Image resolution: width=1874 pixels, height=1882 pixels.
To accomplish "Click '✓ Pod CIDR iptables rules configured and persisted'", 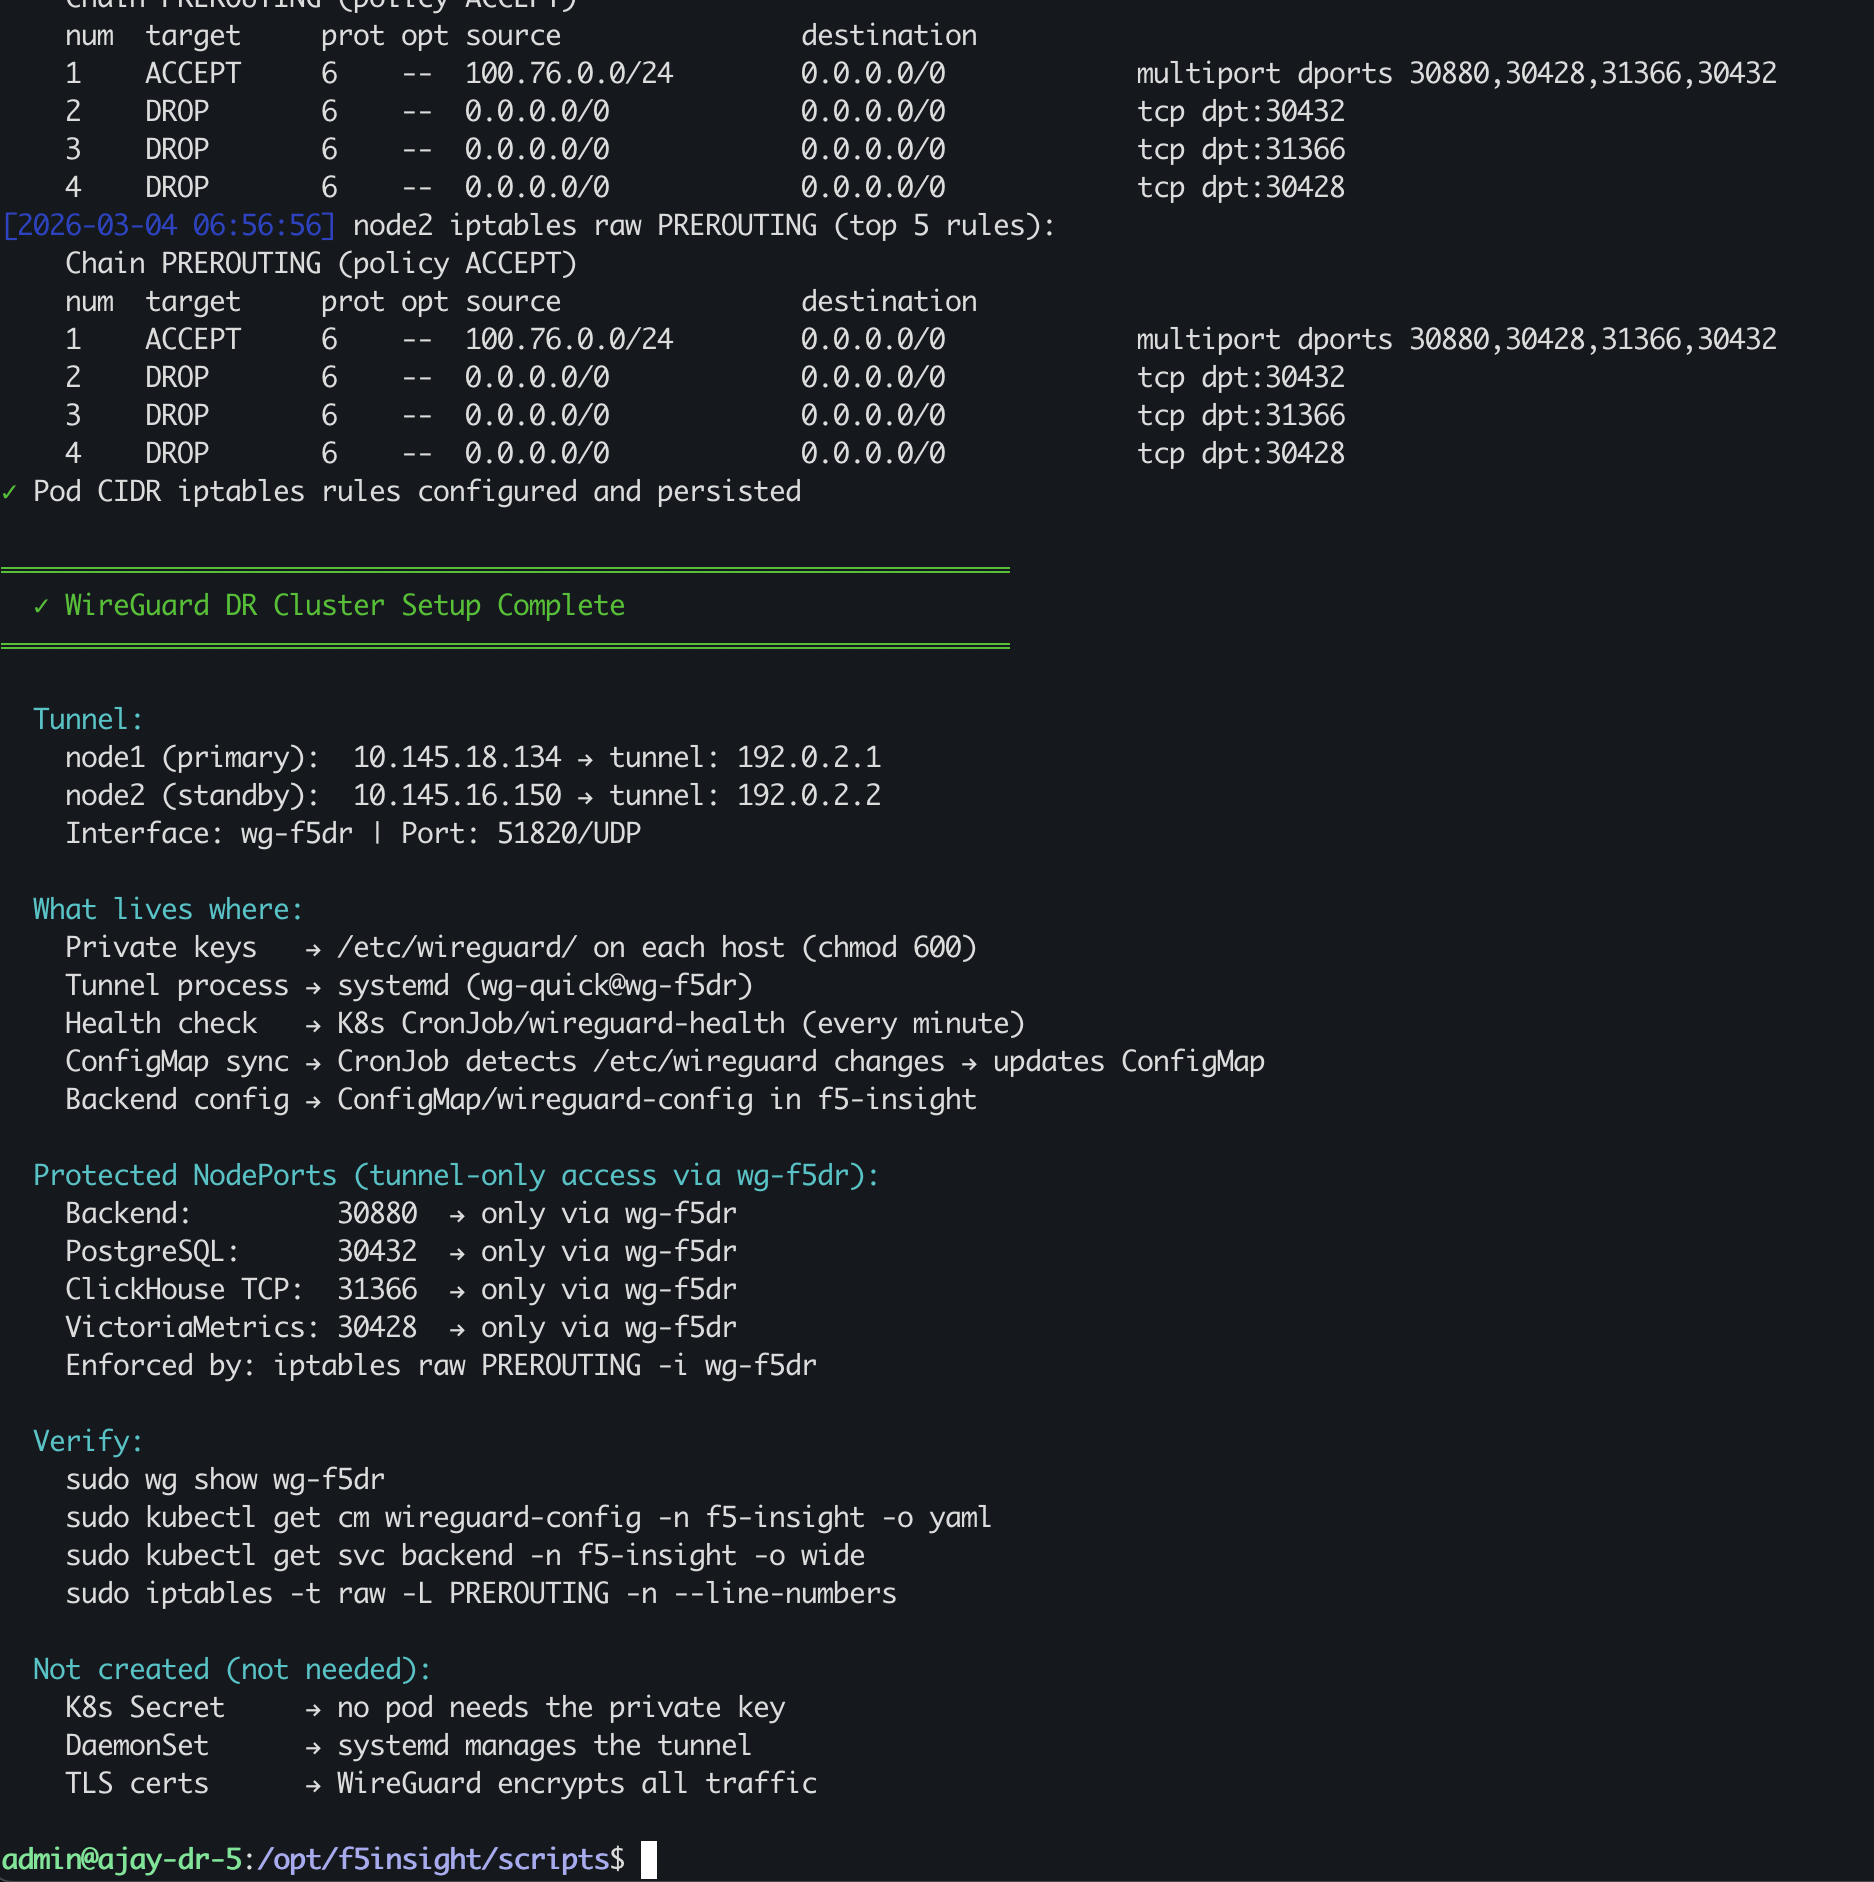I will tap(402, 492).
